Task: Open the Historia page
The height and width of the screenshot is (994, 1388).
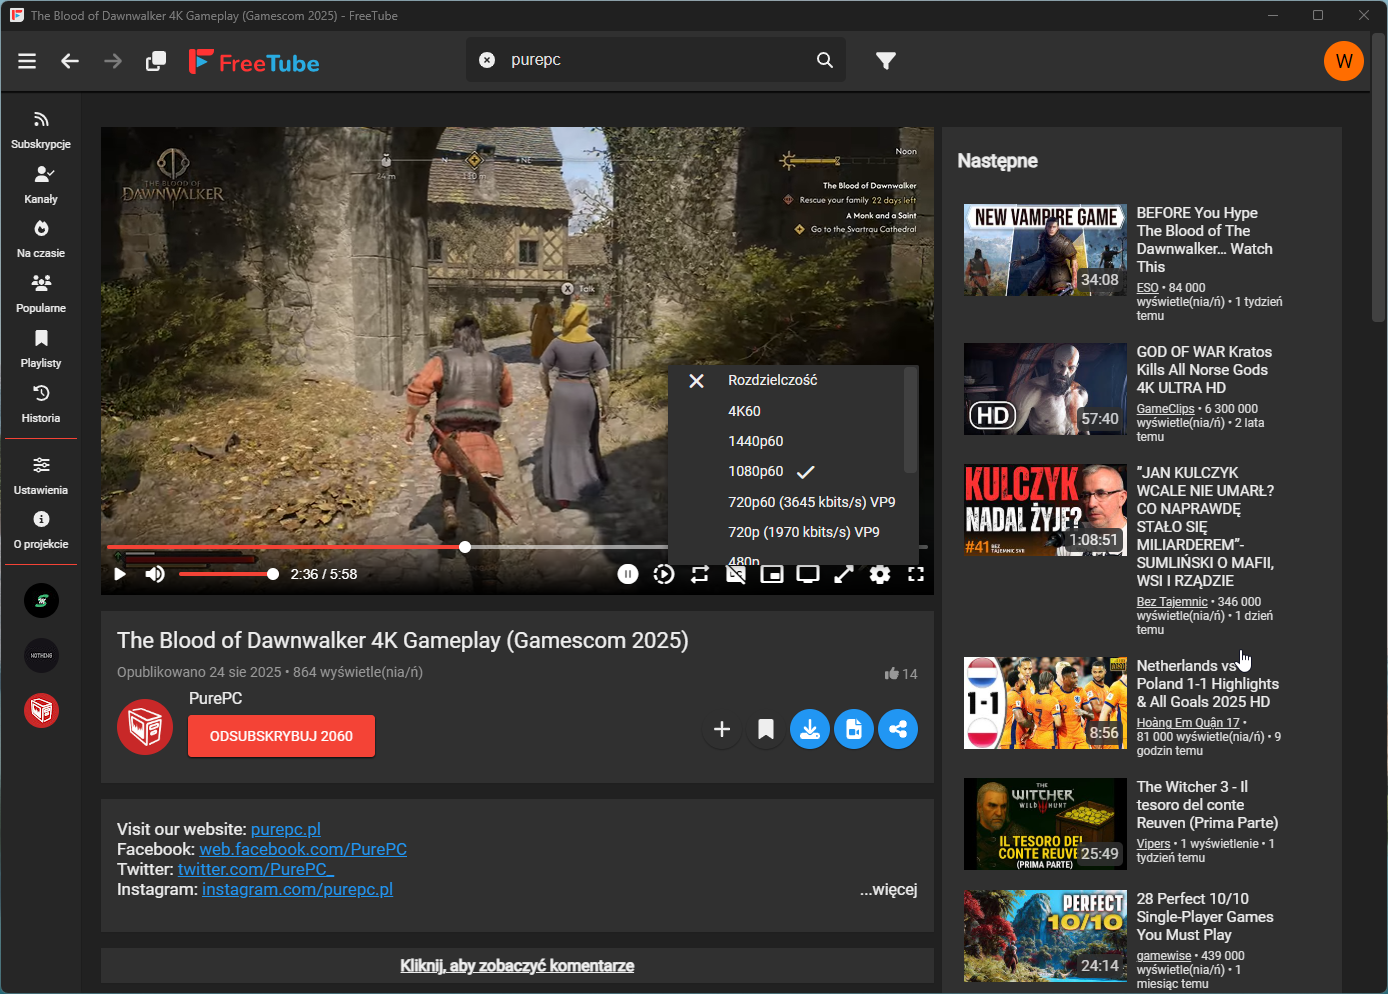Action: (41, 403)
